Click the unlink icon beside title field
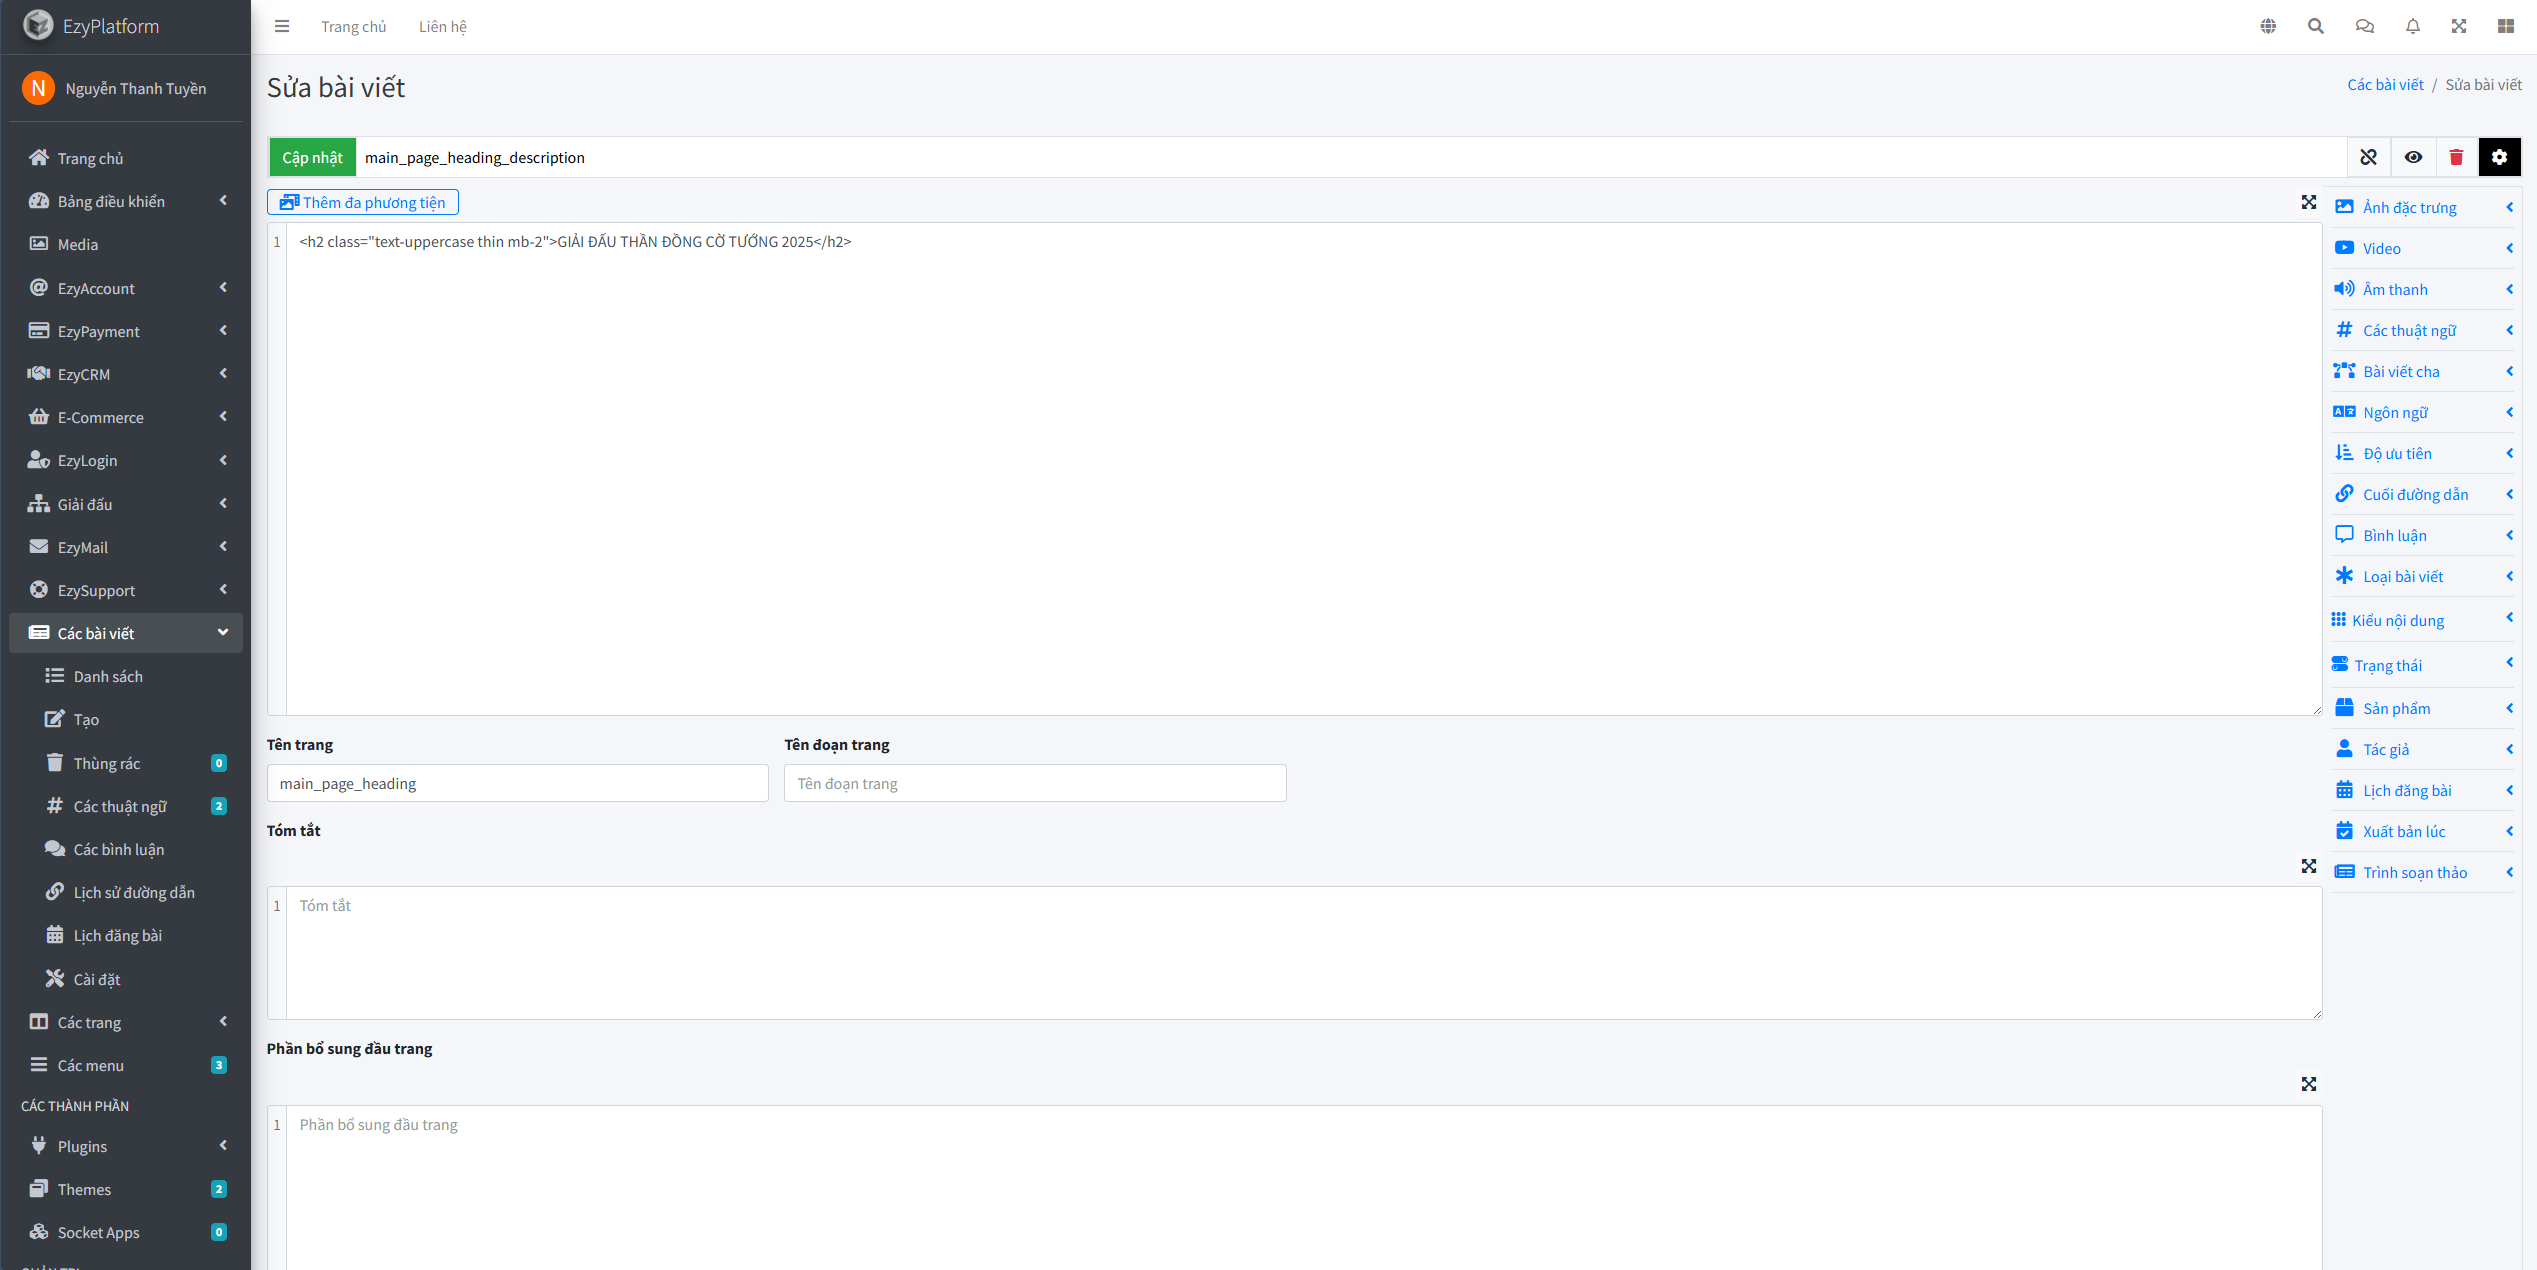2537x1270 pixels. pos(2368,157)
